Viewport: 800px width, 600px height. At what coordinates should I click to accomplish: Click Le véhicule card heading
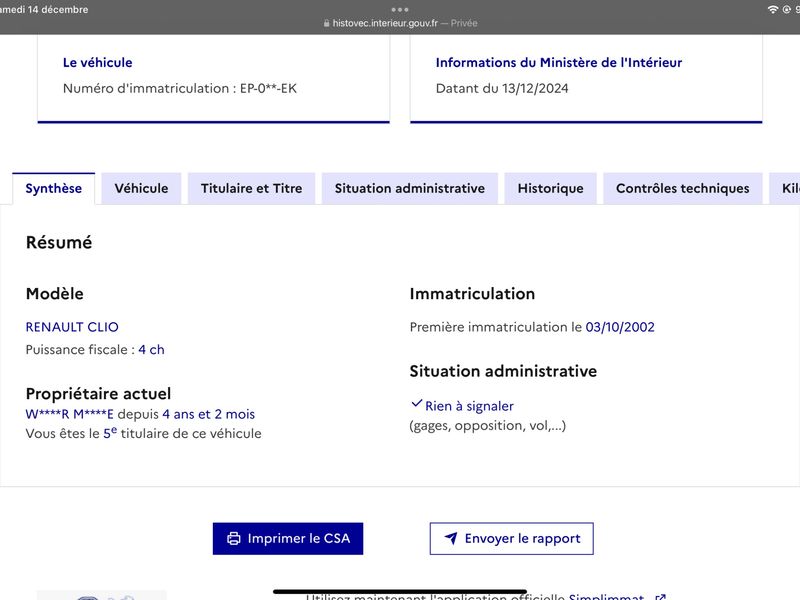point(97,62)
